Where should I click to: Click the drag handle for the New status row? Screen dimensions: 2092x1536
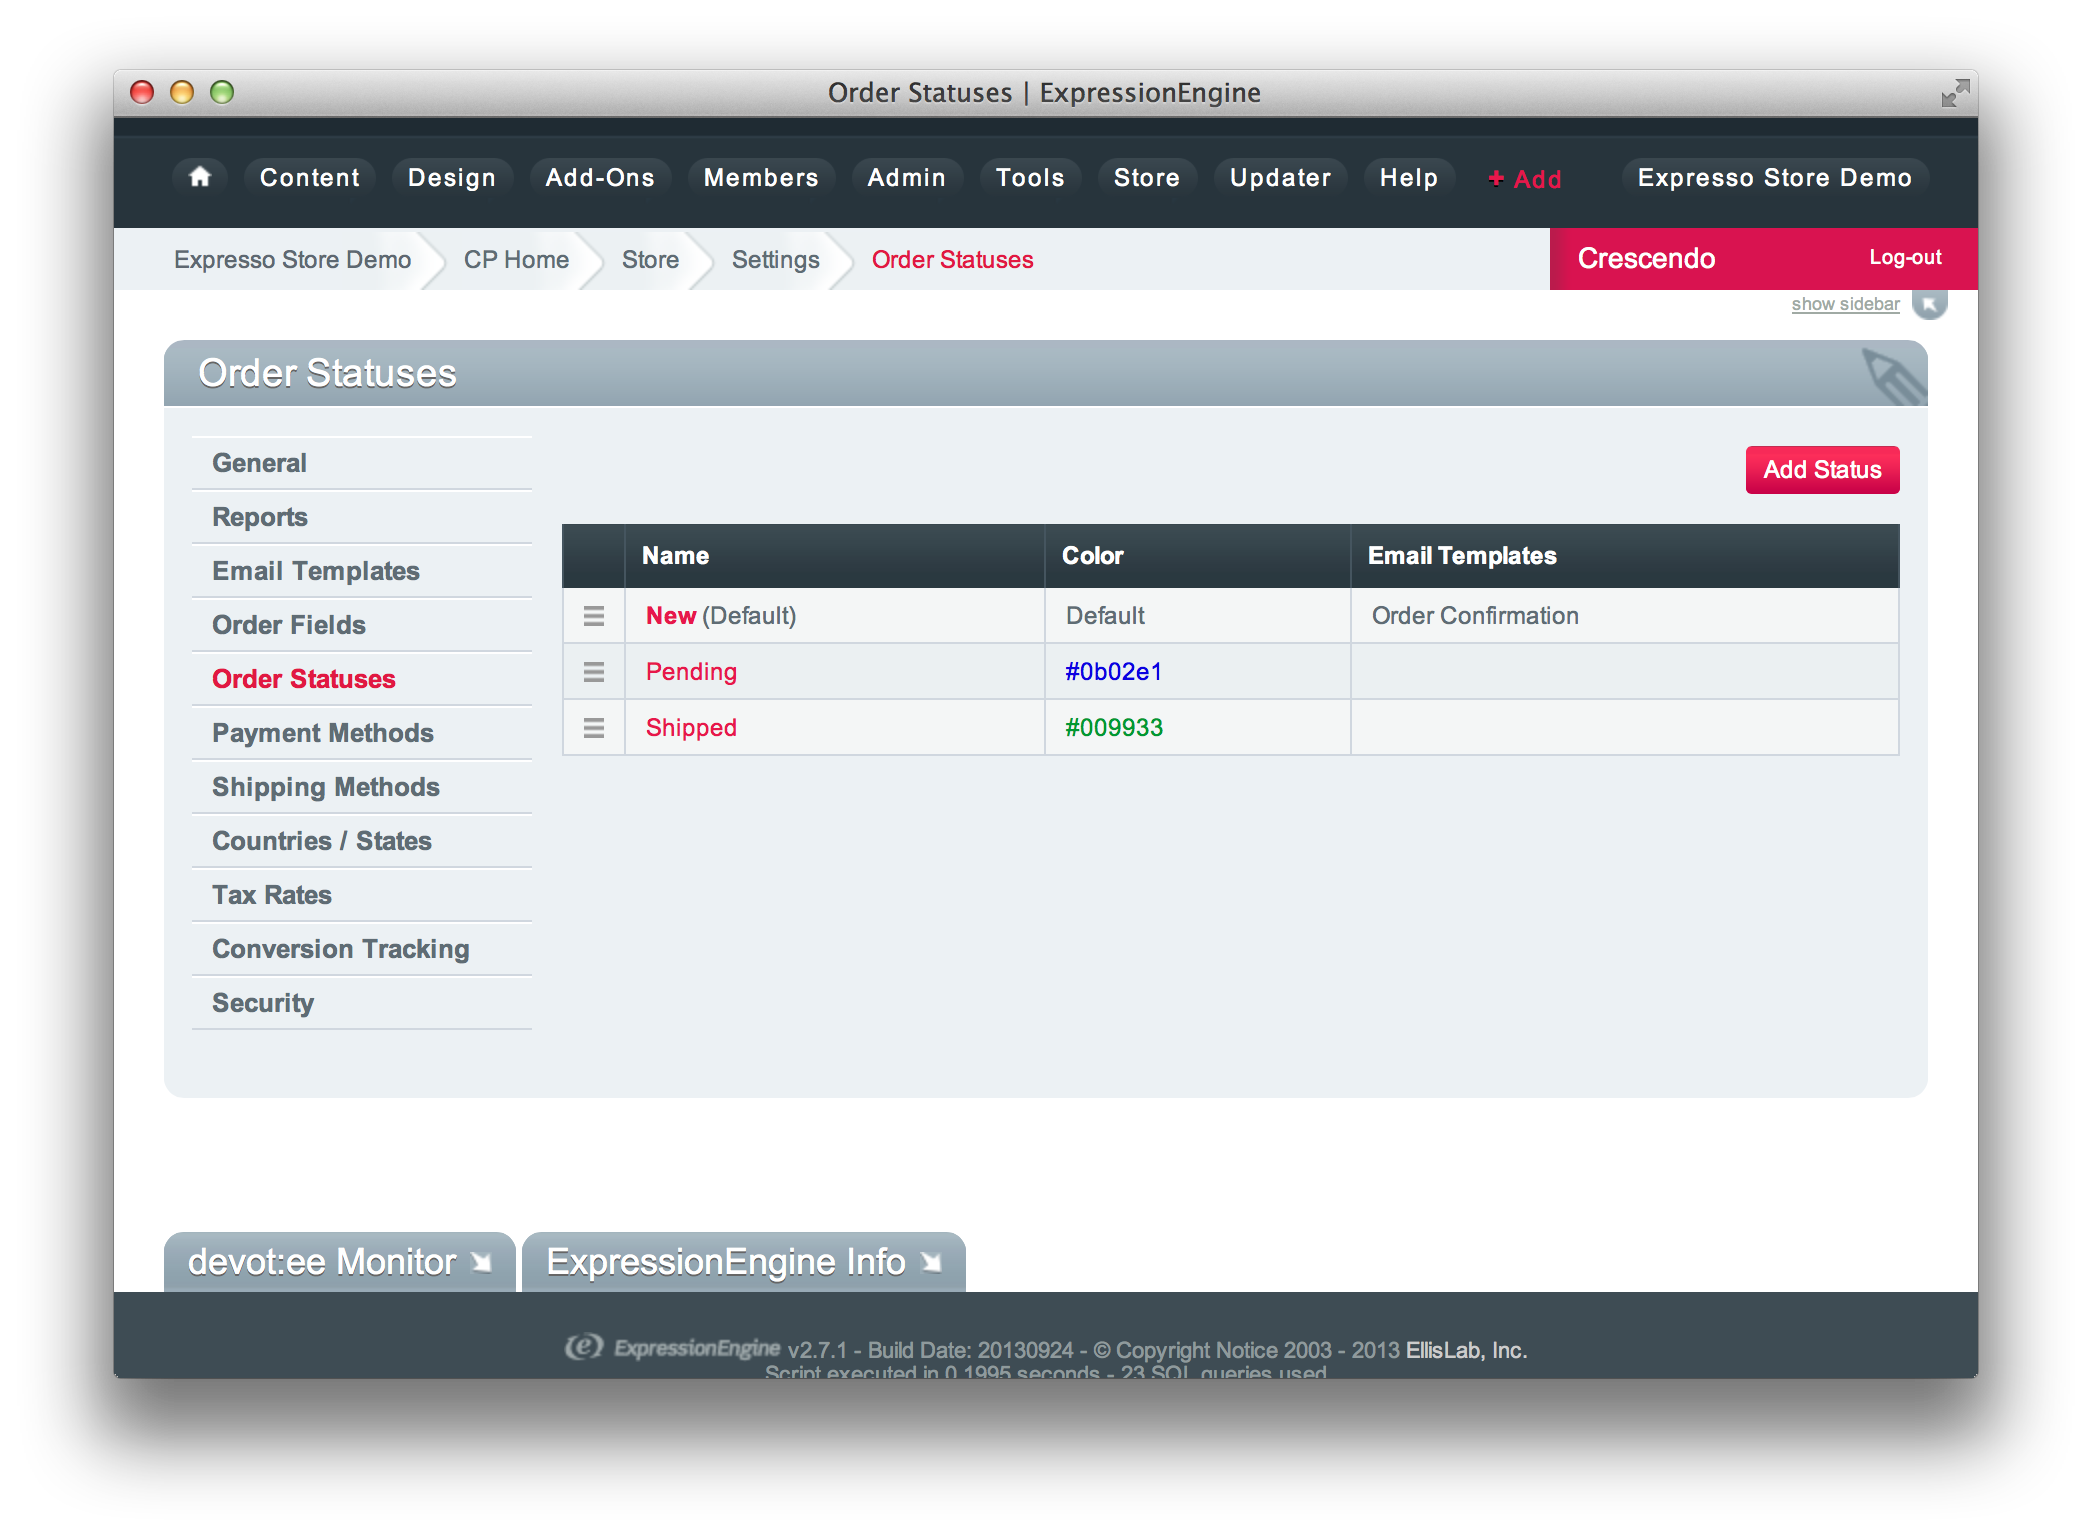[x=594, y=616]
